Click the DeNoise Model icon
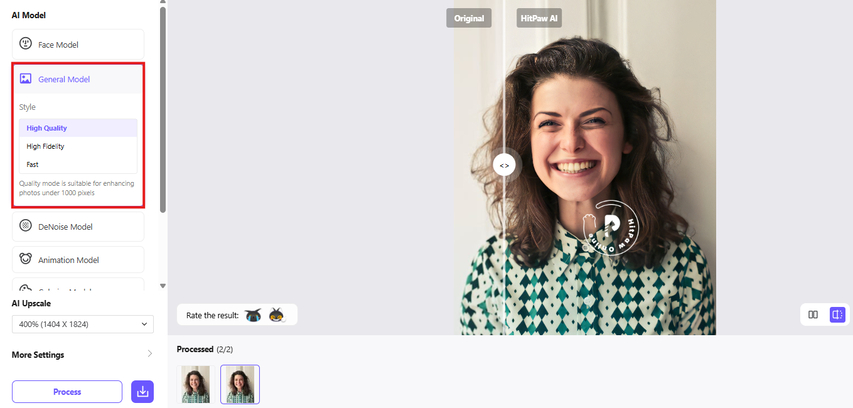The height and width of the screenshot is (408, 853). (26, 226)
